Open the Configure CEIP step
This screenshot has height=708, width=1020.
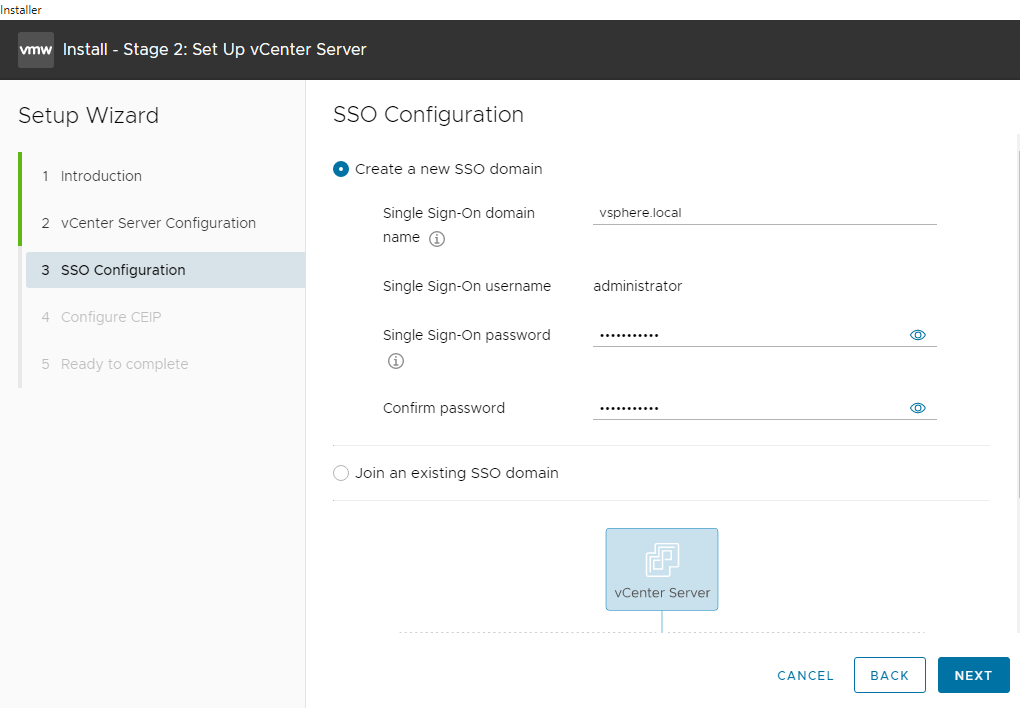click(x=111, y=317)
